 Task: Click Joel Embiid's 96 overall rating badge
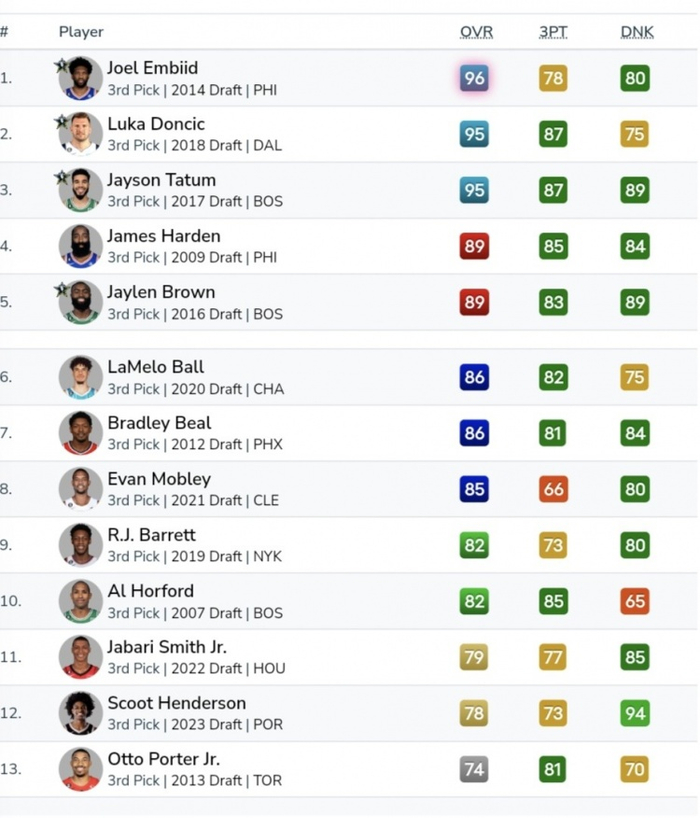(x=474, y=78)
